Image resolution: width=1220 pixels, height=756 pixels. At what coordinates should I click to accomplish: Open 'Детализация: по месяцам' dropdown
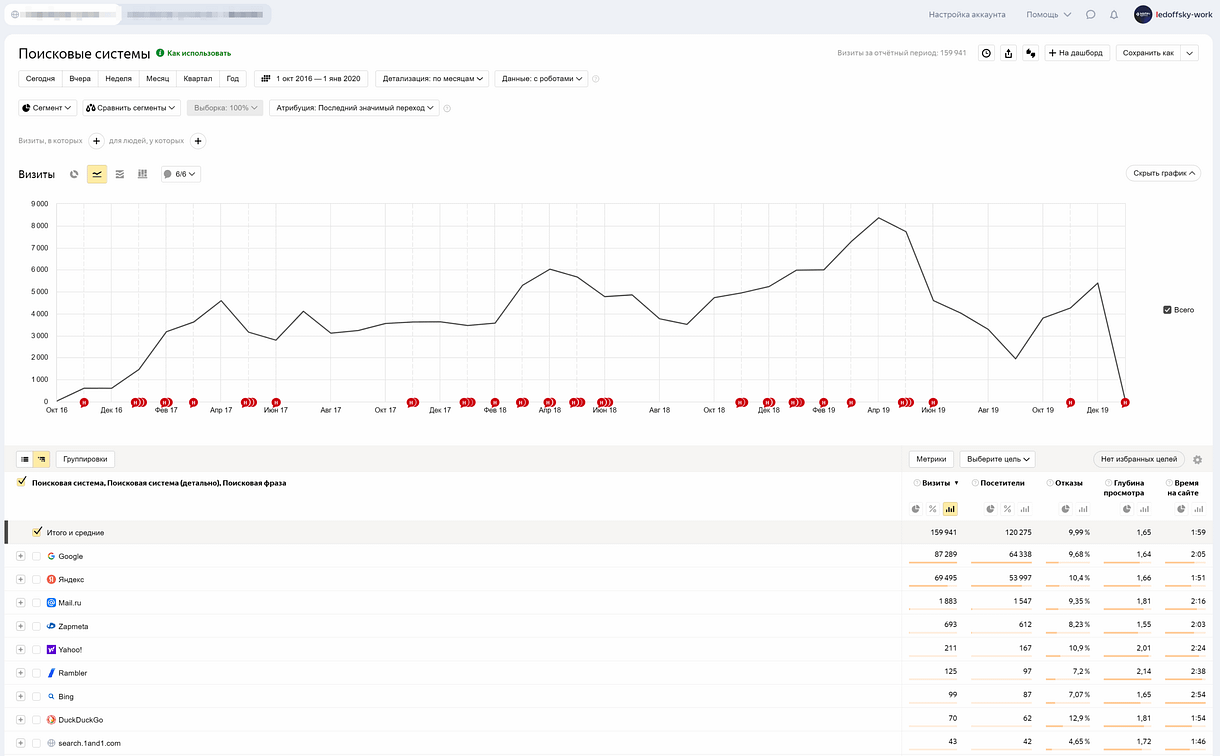coord(432,78)
